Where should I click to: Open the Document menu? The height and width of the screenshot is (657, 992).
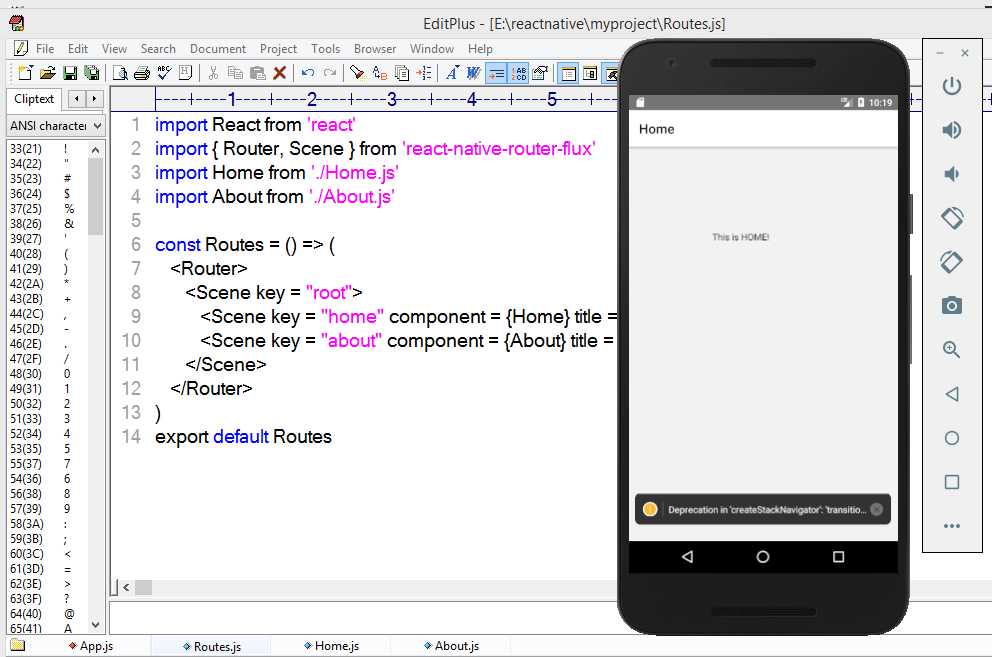[x=217, y=48]
